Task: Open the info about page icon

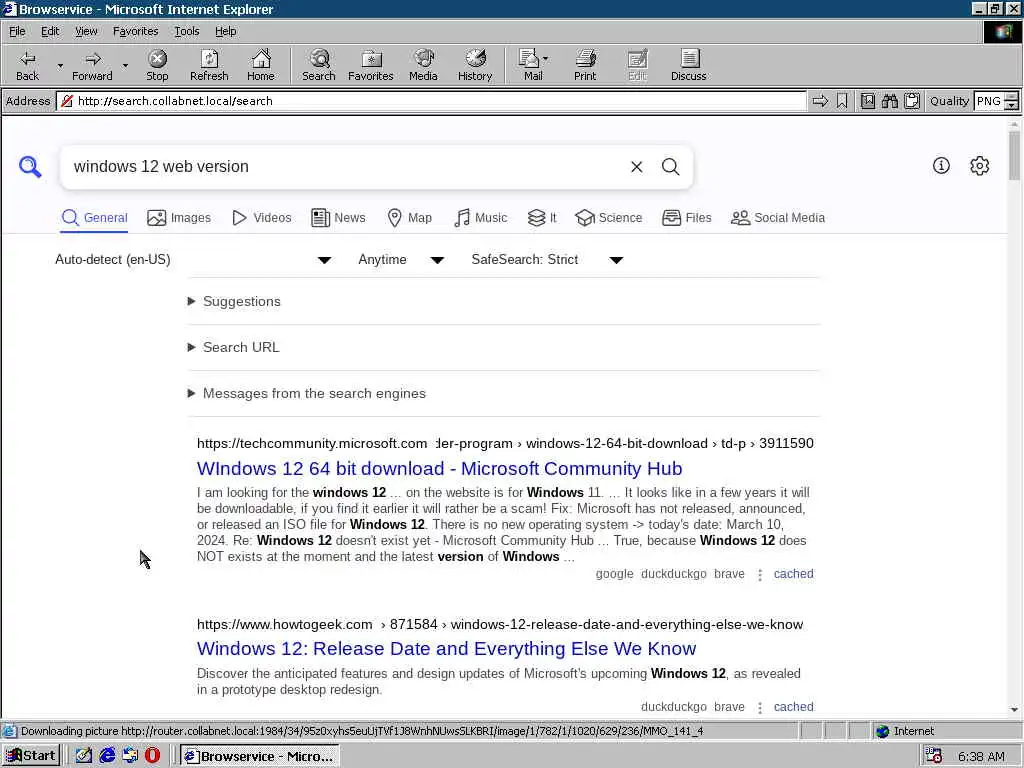Action: click(x=941, y=166)
